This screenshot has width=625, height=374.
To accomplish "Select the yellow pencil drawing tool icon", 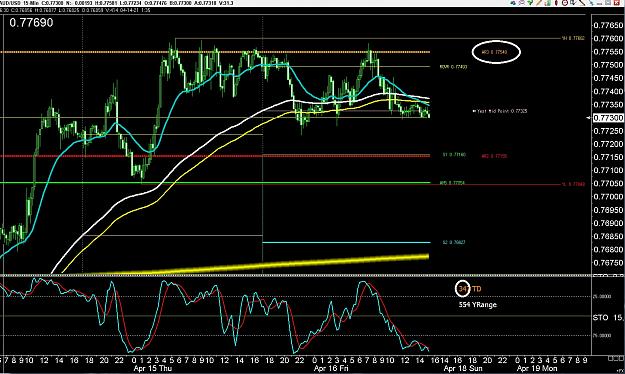I will click(539, 2).
